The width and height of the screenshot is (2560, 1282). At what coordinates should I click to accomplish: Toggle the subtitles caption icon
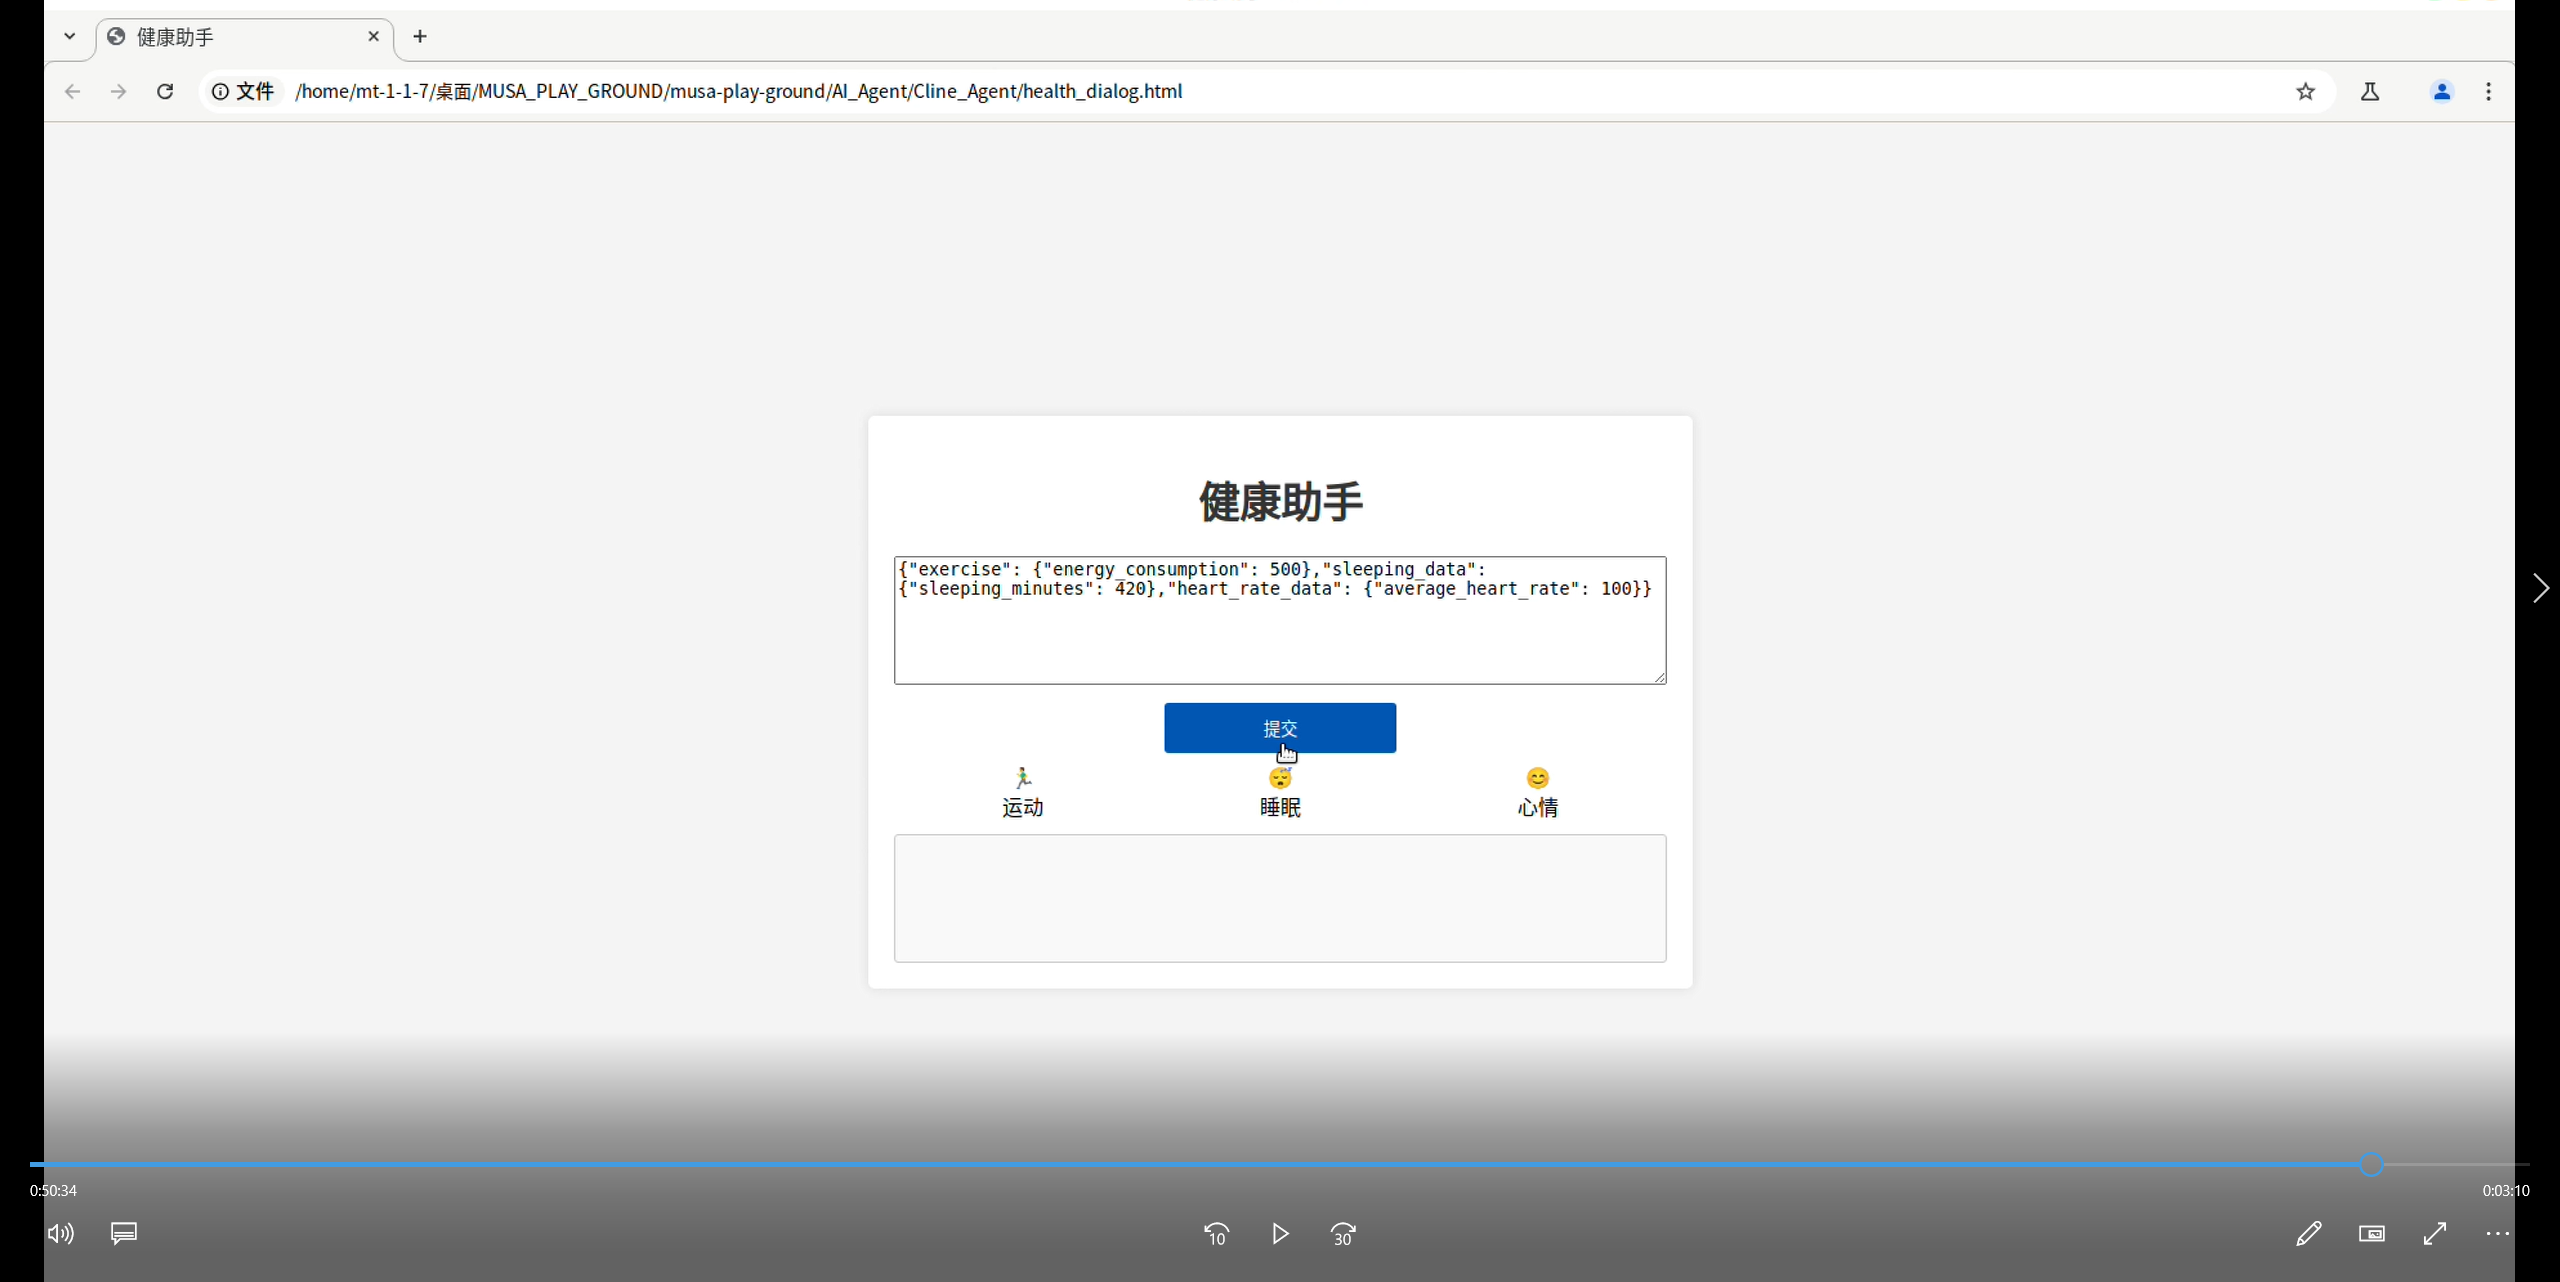(x=124, y=1233)
